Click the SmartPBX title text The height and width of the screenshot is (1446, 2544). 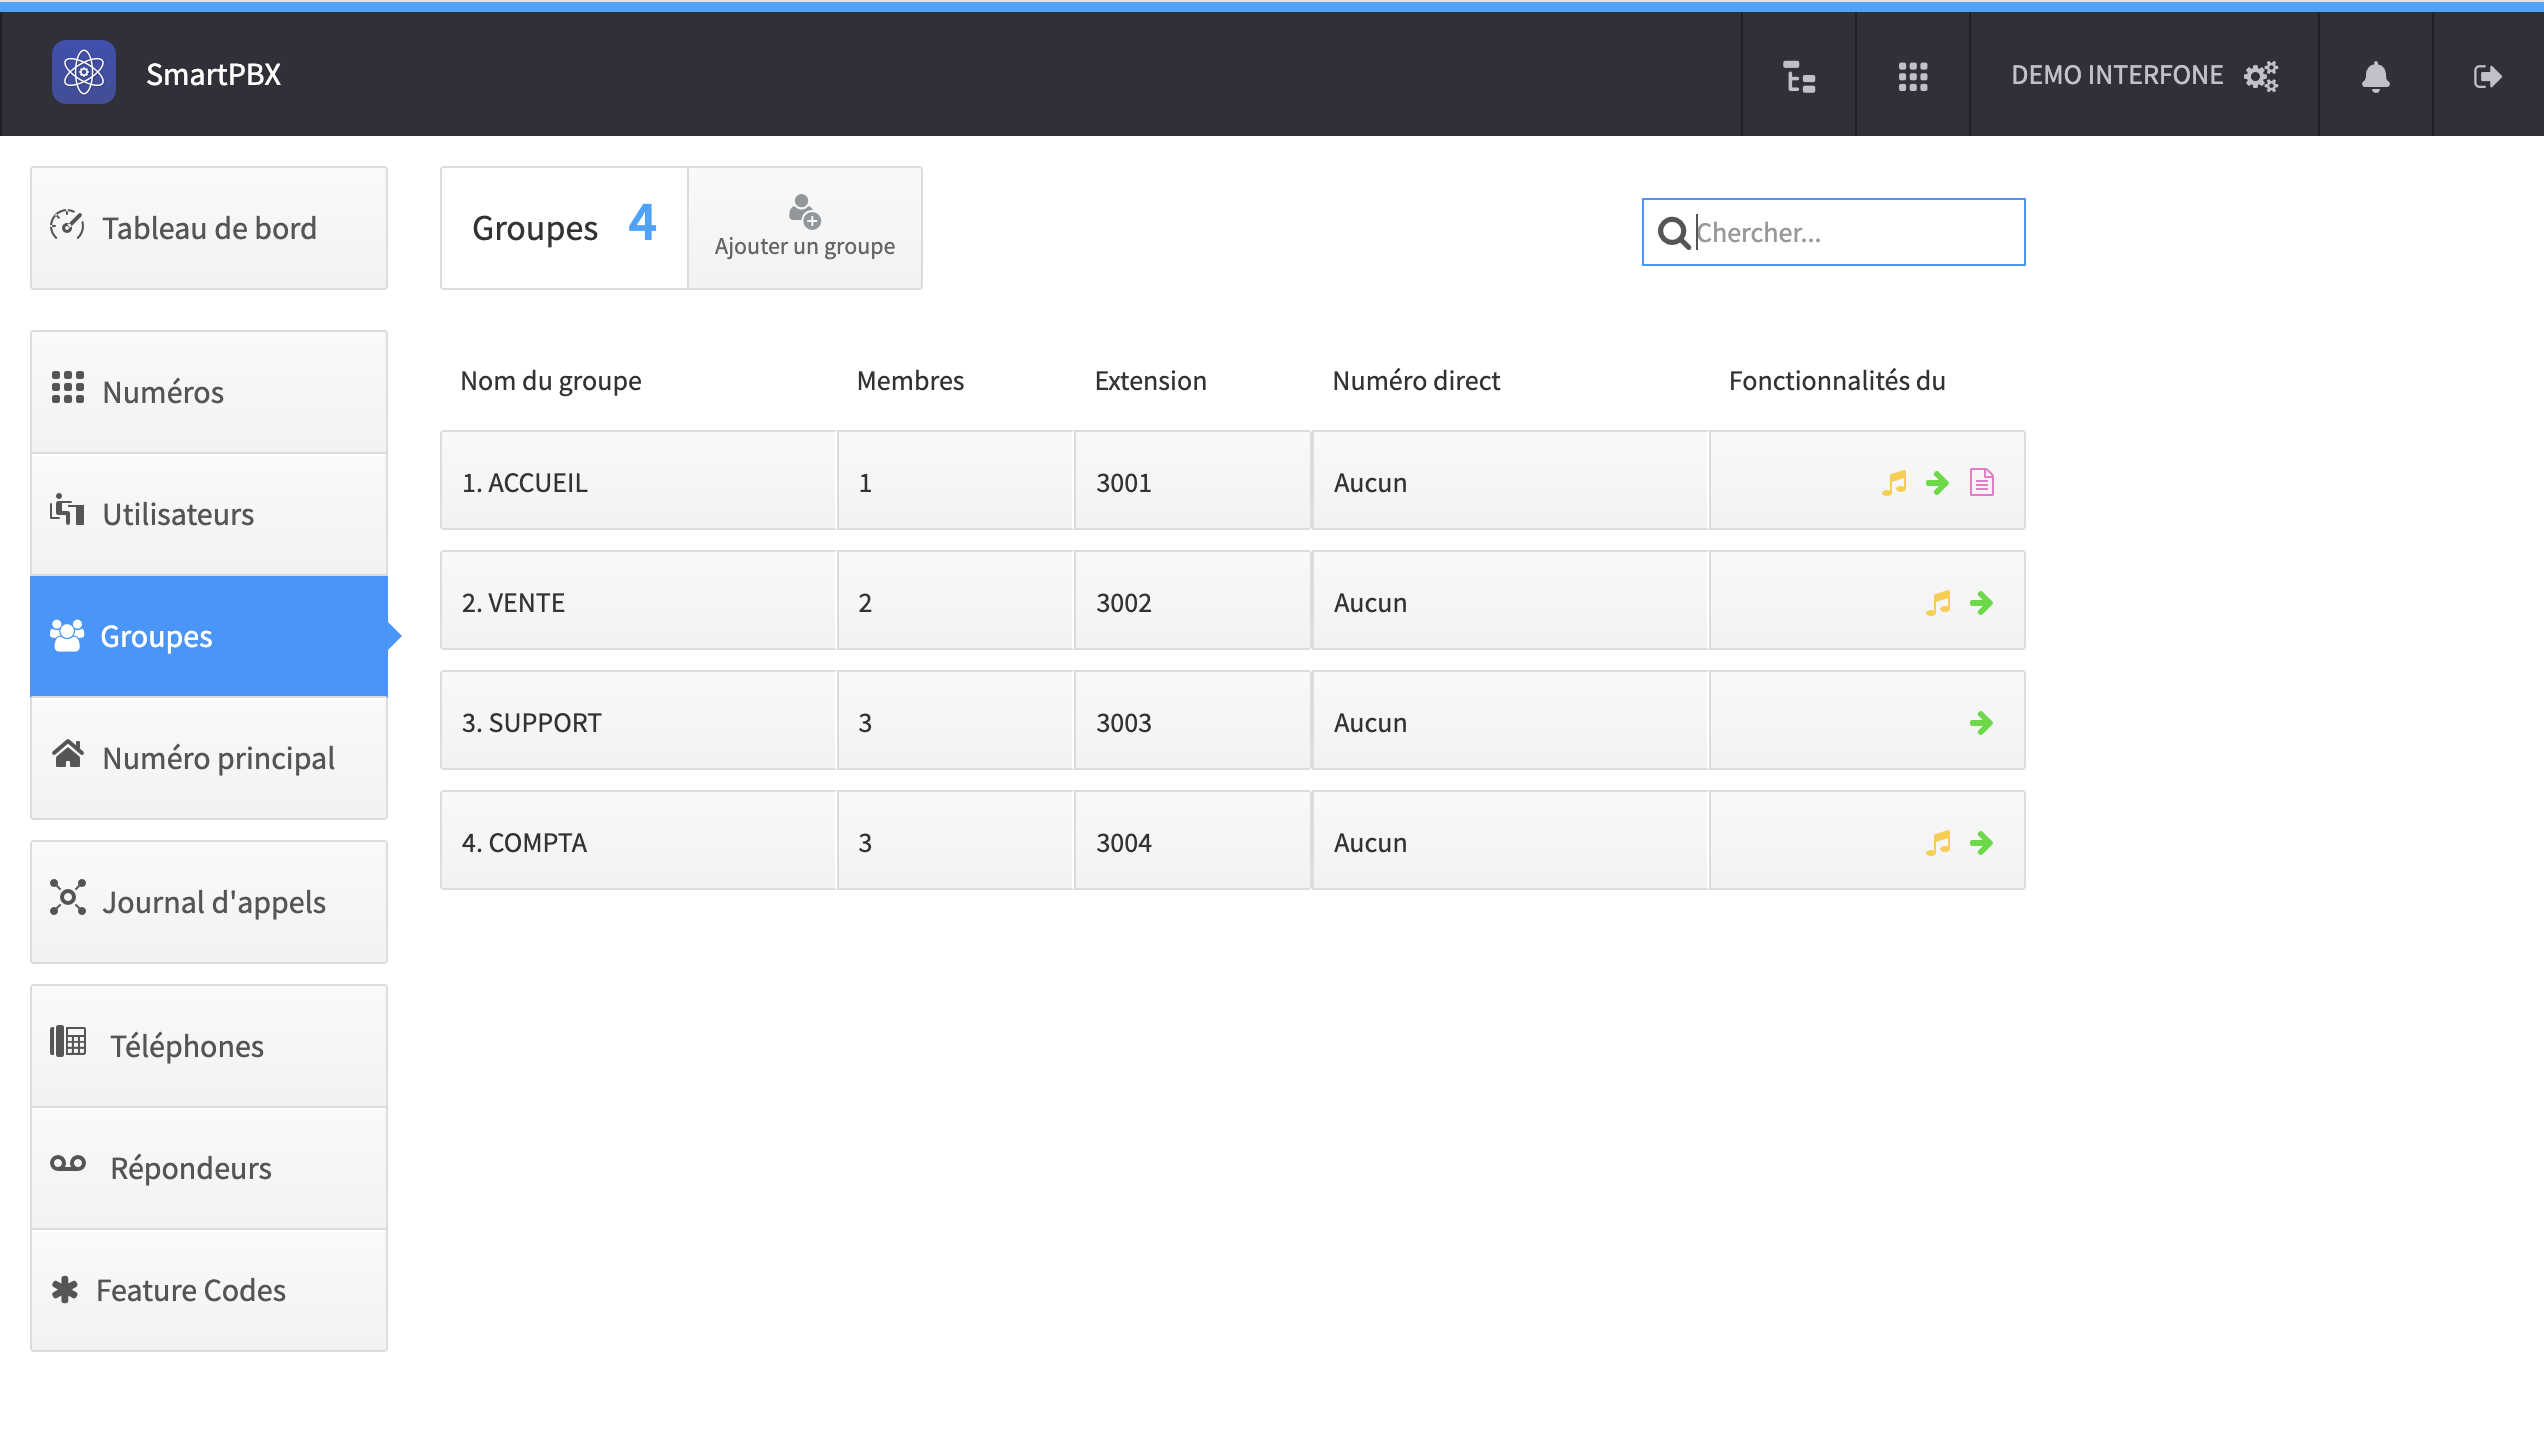point(213,74)
